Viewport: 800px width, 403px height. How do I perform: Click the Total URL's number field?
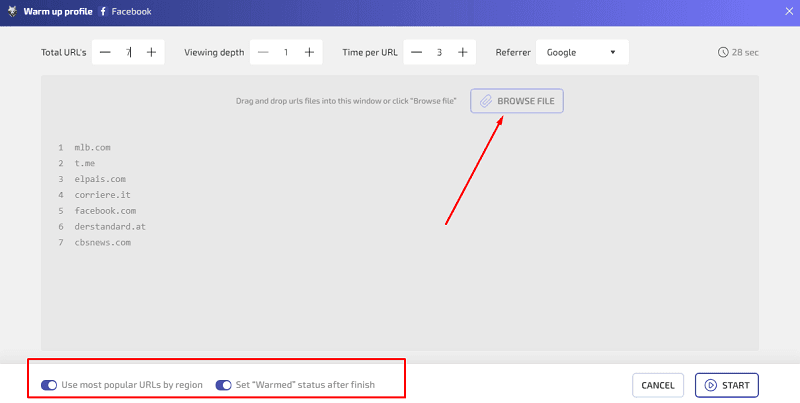tap(128, 53)
